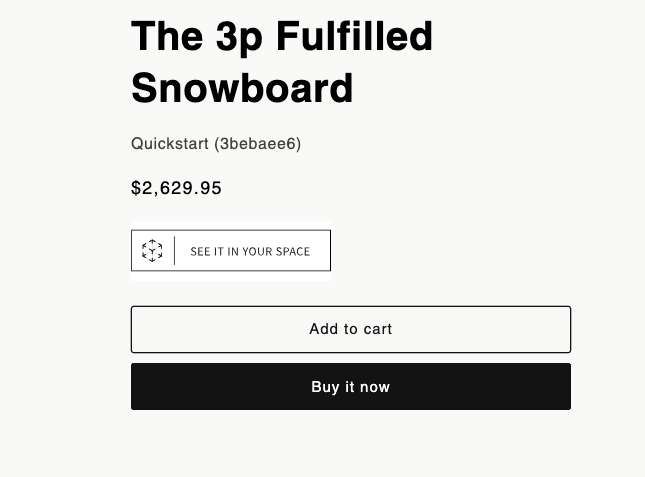Click the word 'Quickstart' under the title

pos(170,144)
